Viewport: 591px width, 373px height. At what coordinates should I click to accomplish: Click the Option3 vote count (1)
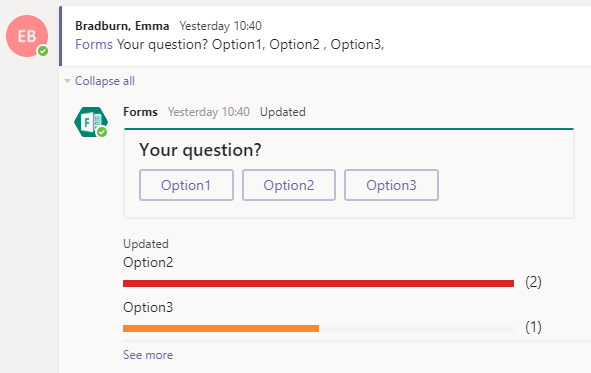pyautogui.click(x=533, y=327)
